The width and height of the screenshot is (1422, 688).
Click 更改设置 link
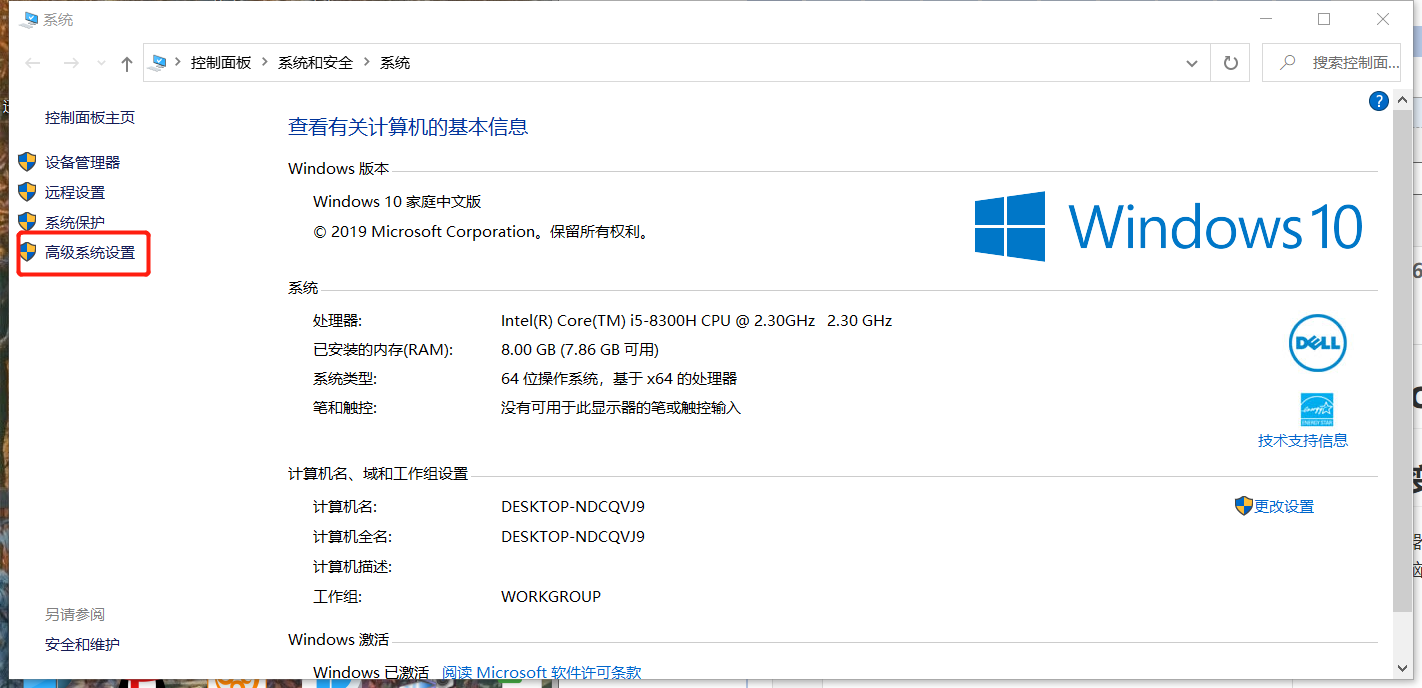1284,506
